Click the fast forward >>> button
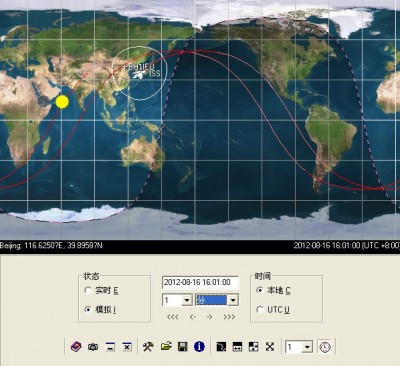Image resolution: width=400 pixels, height=366 pixels. coord(229,317)
